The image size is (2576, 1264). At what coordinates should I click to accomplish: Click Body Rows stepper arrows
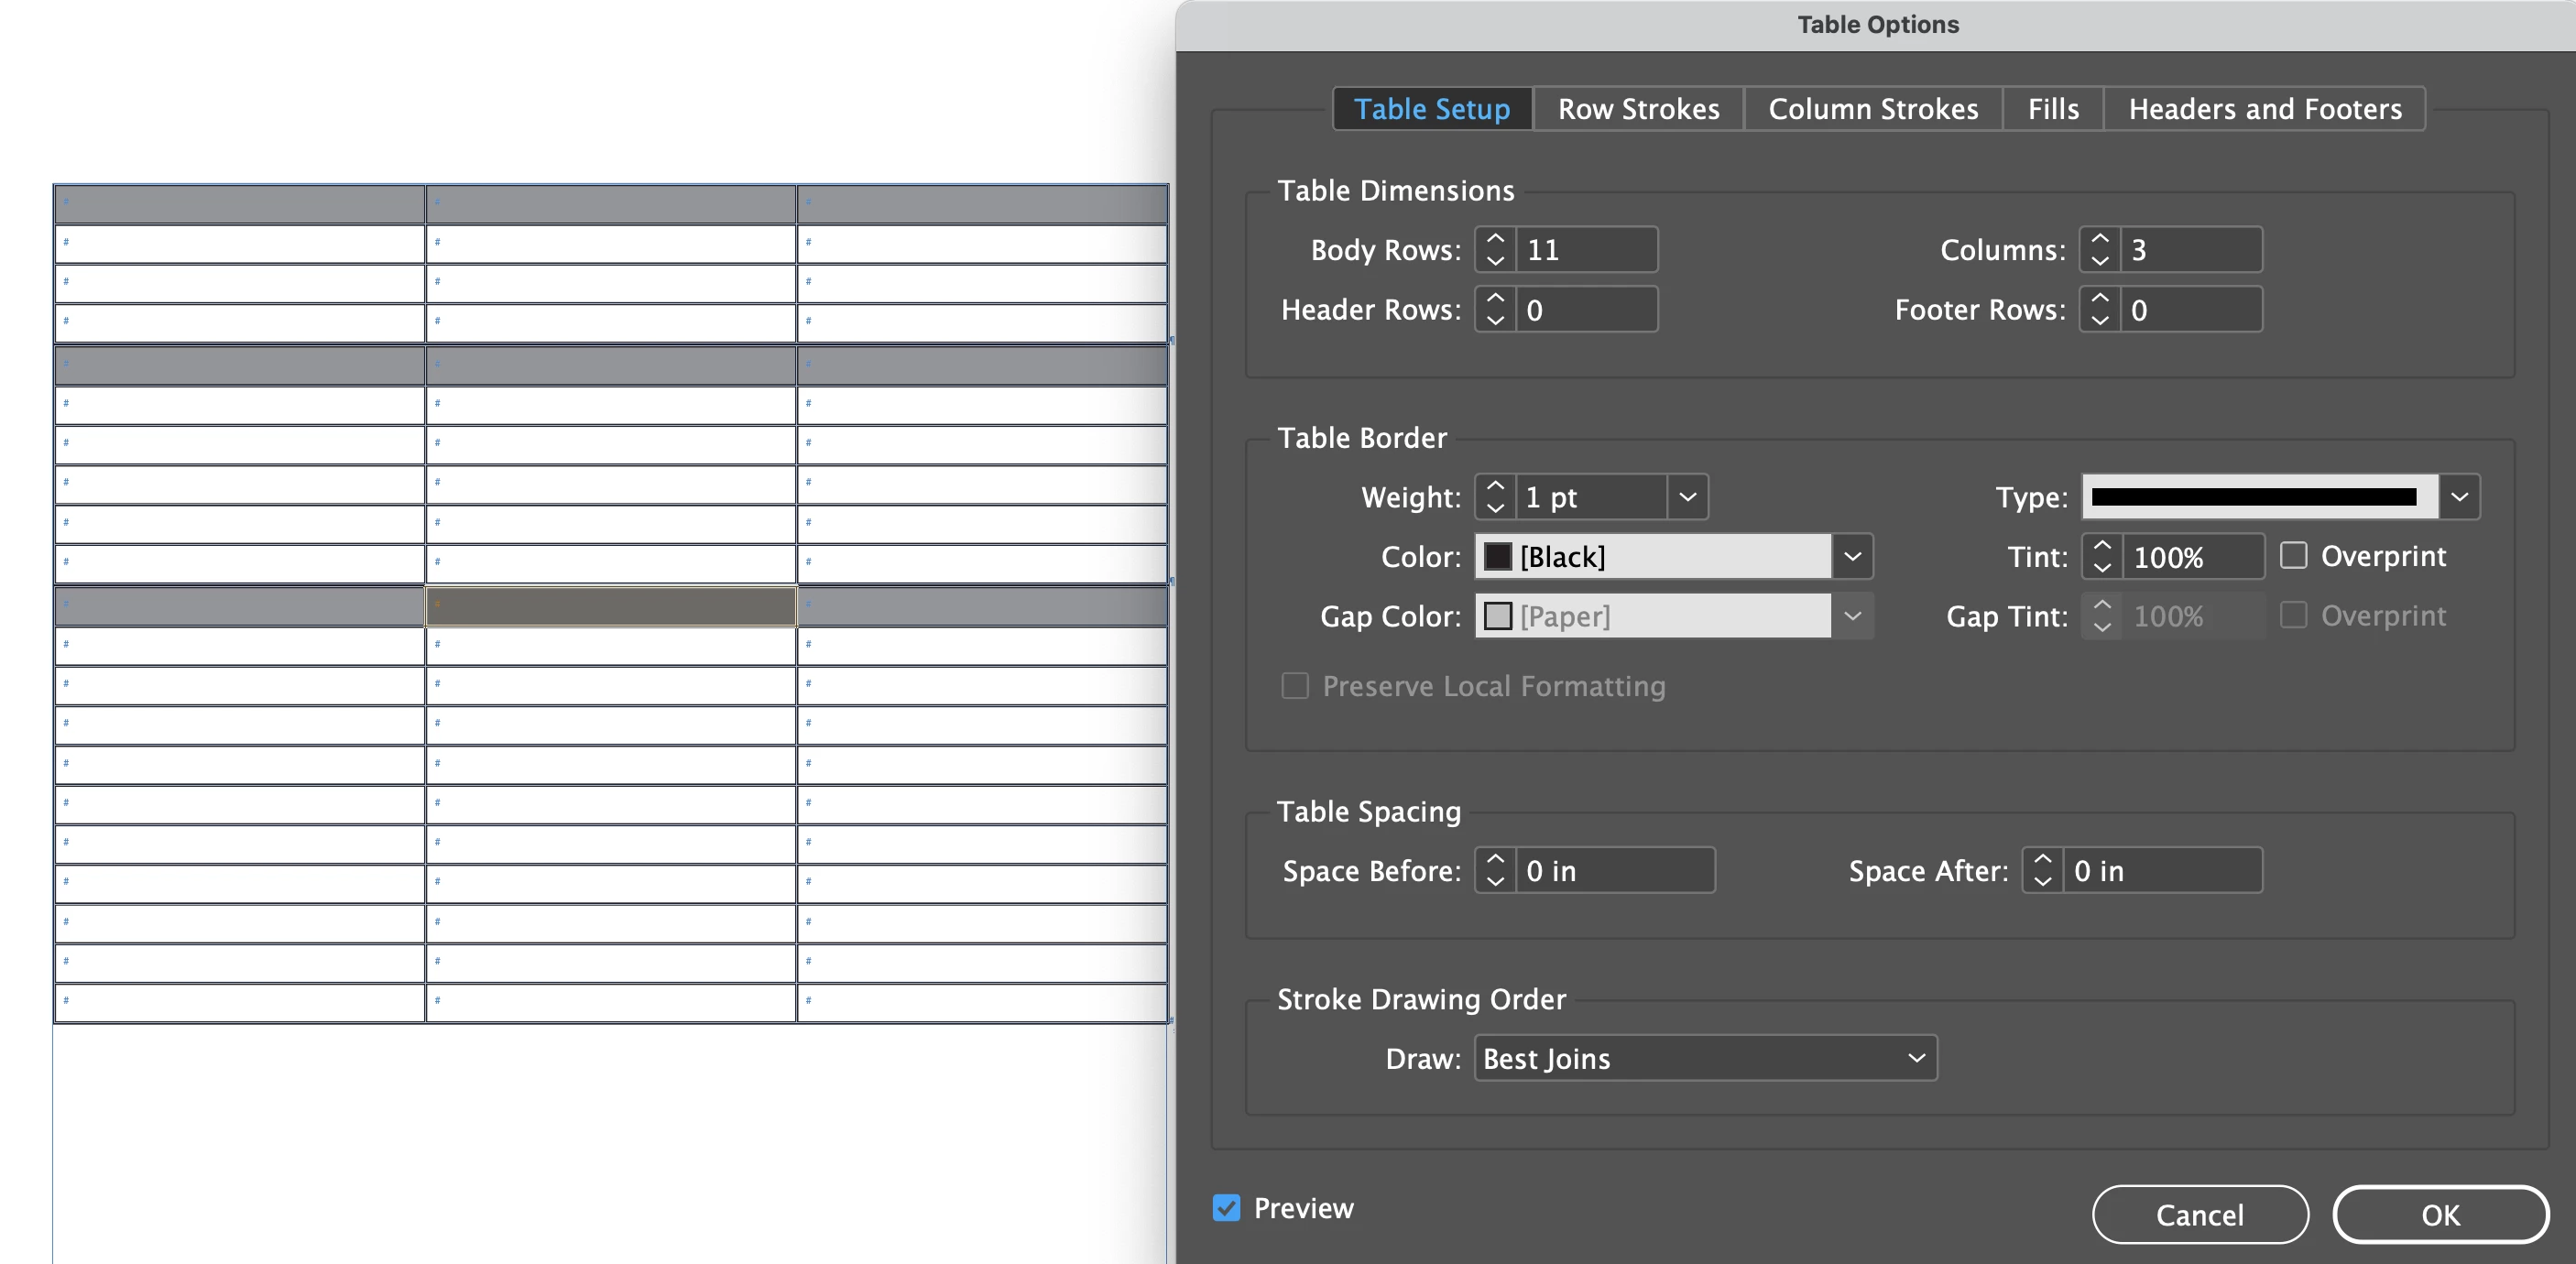[x=1495, y=250]
